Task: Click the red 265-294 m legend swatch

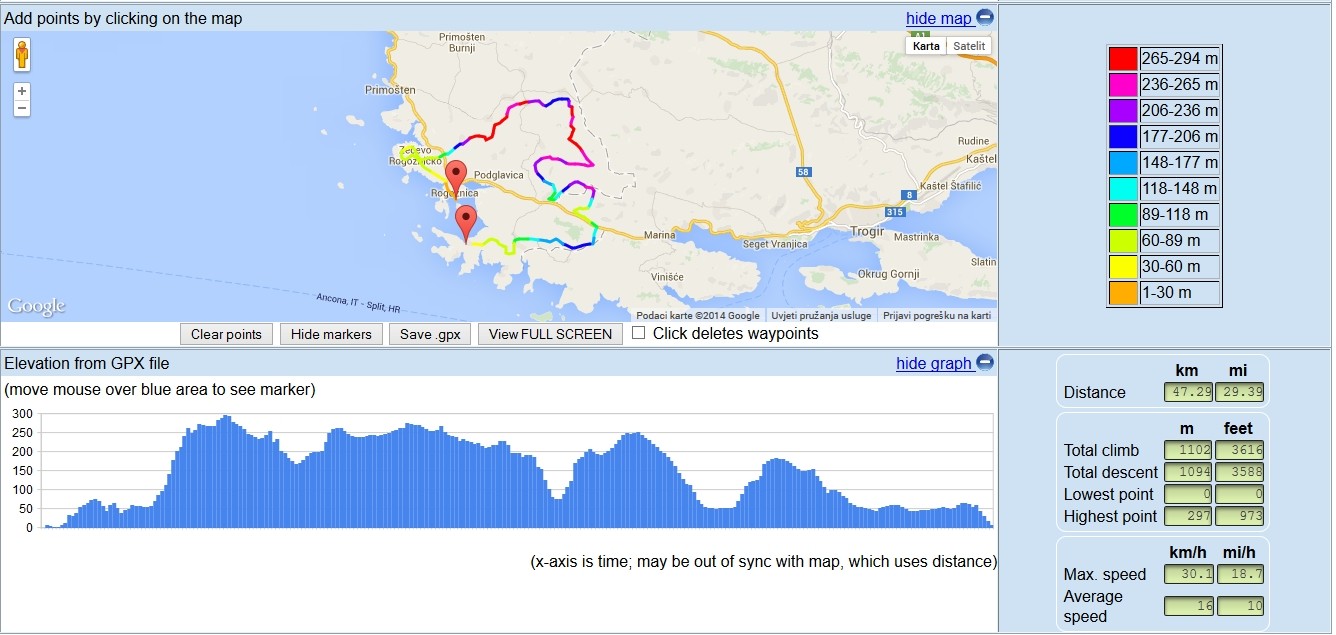Action: (1123, 59)
